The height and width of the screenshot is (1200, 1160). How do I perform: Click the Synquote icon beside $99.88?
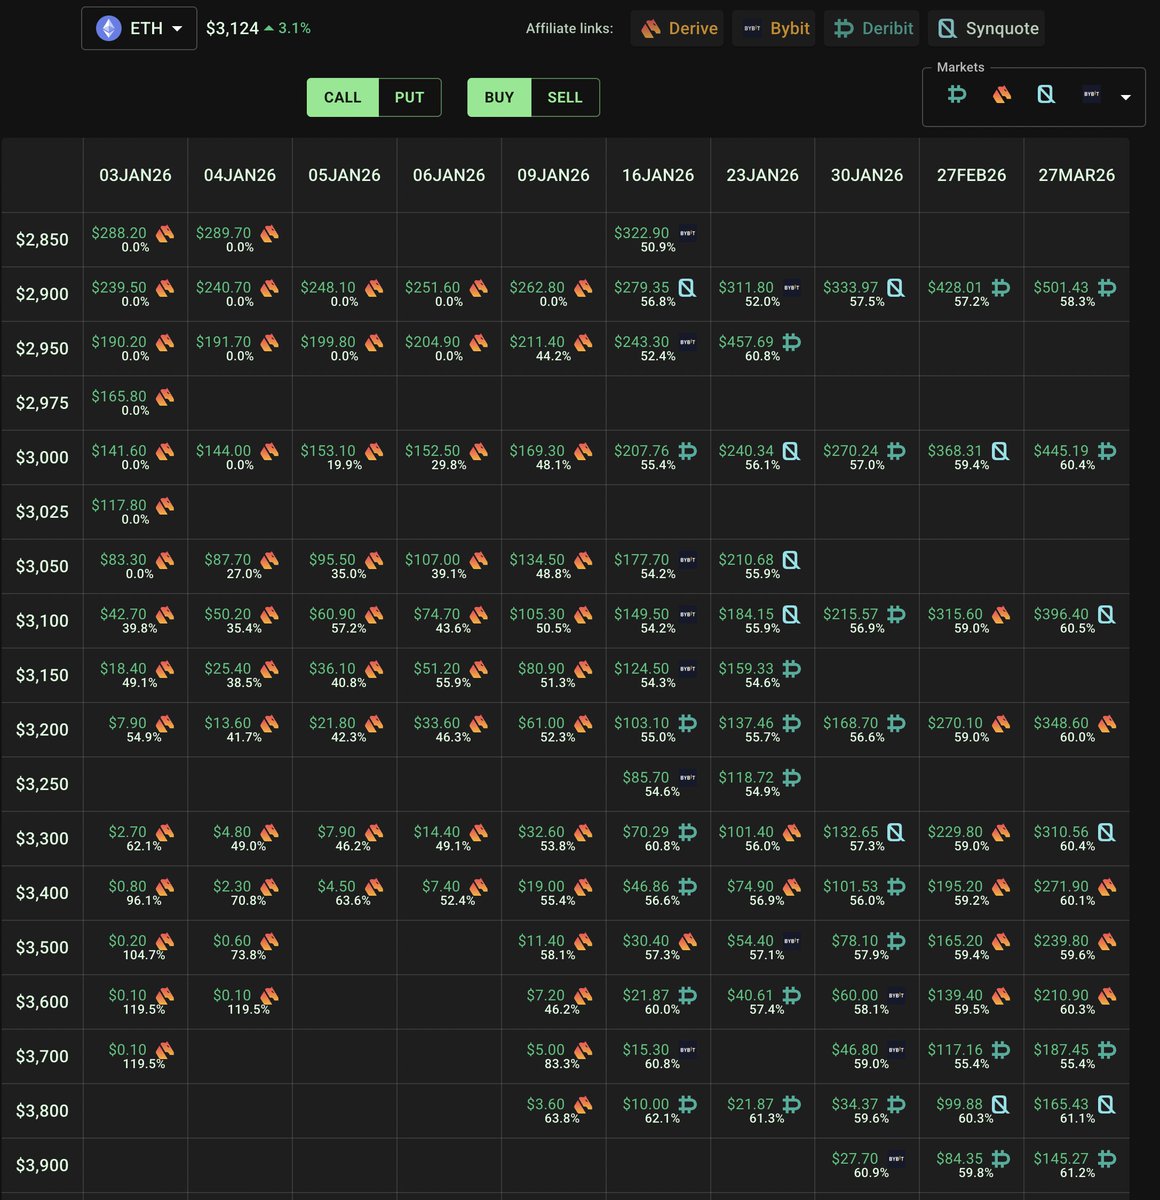pyautogui.click(x=1000, y=1104)
